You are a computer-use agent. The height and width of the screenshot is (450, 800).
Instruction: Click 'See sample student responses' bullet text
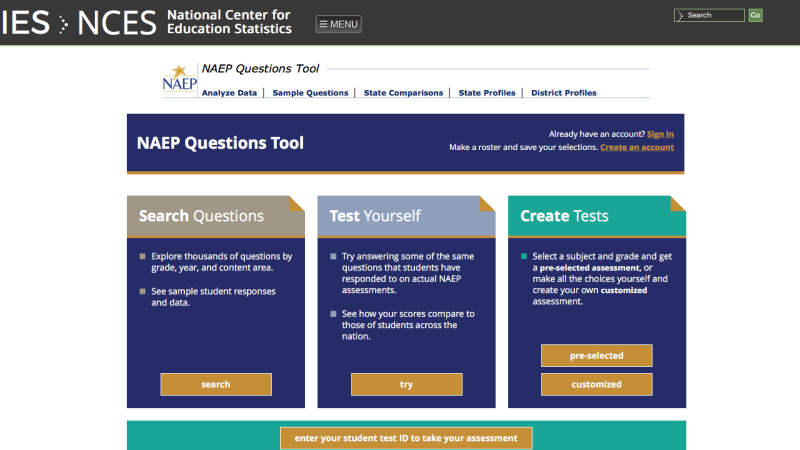[213, 297]
